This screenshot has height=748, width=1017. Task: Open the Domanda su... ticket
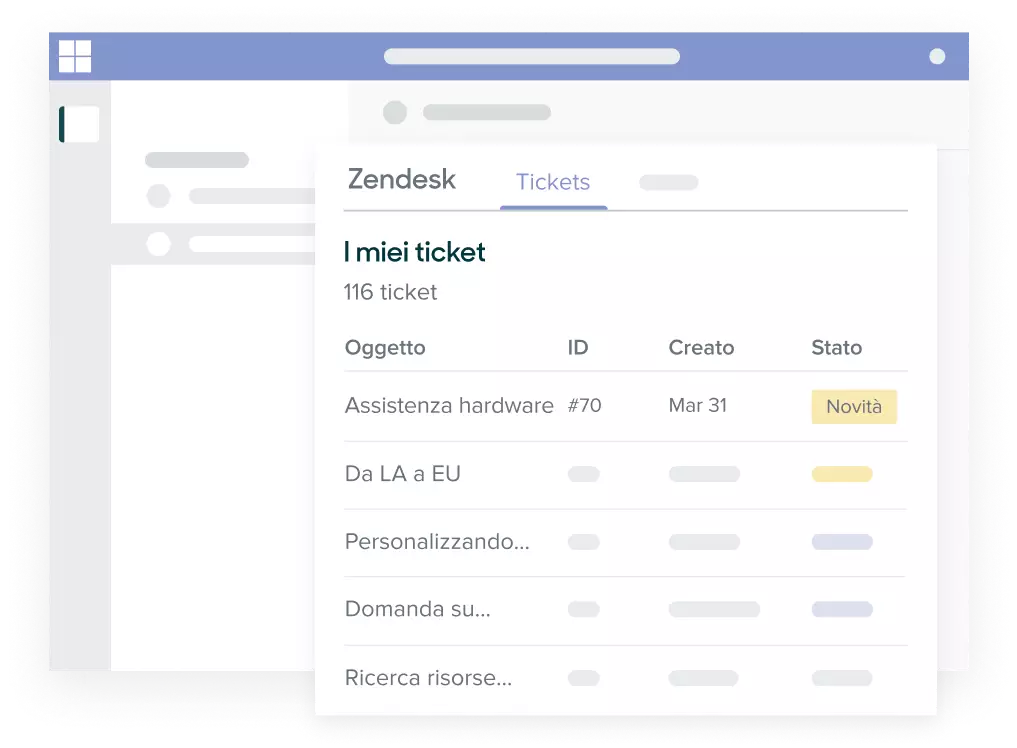418,609
